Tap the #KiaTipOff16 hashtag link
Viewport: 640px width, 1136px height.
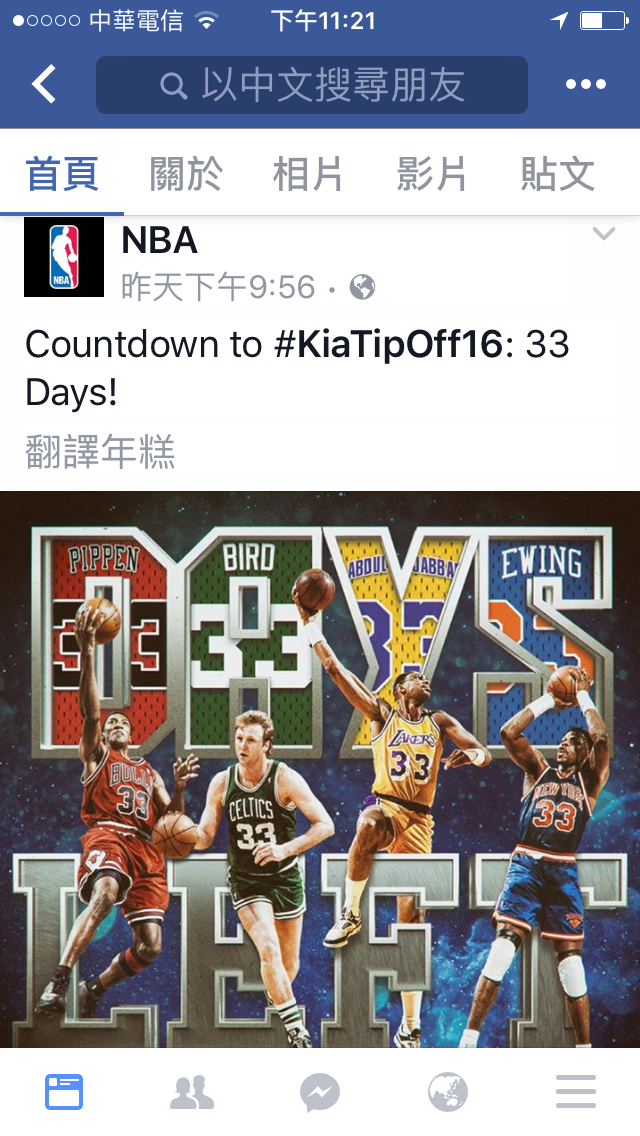pyautogui.click(x=388, y=343)
